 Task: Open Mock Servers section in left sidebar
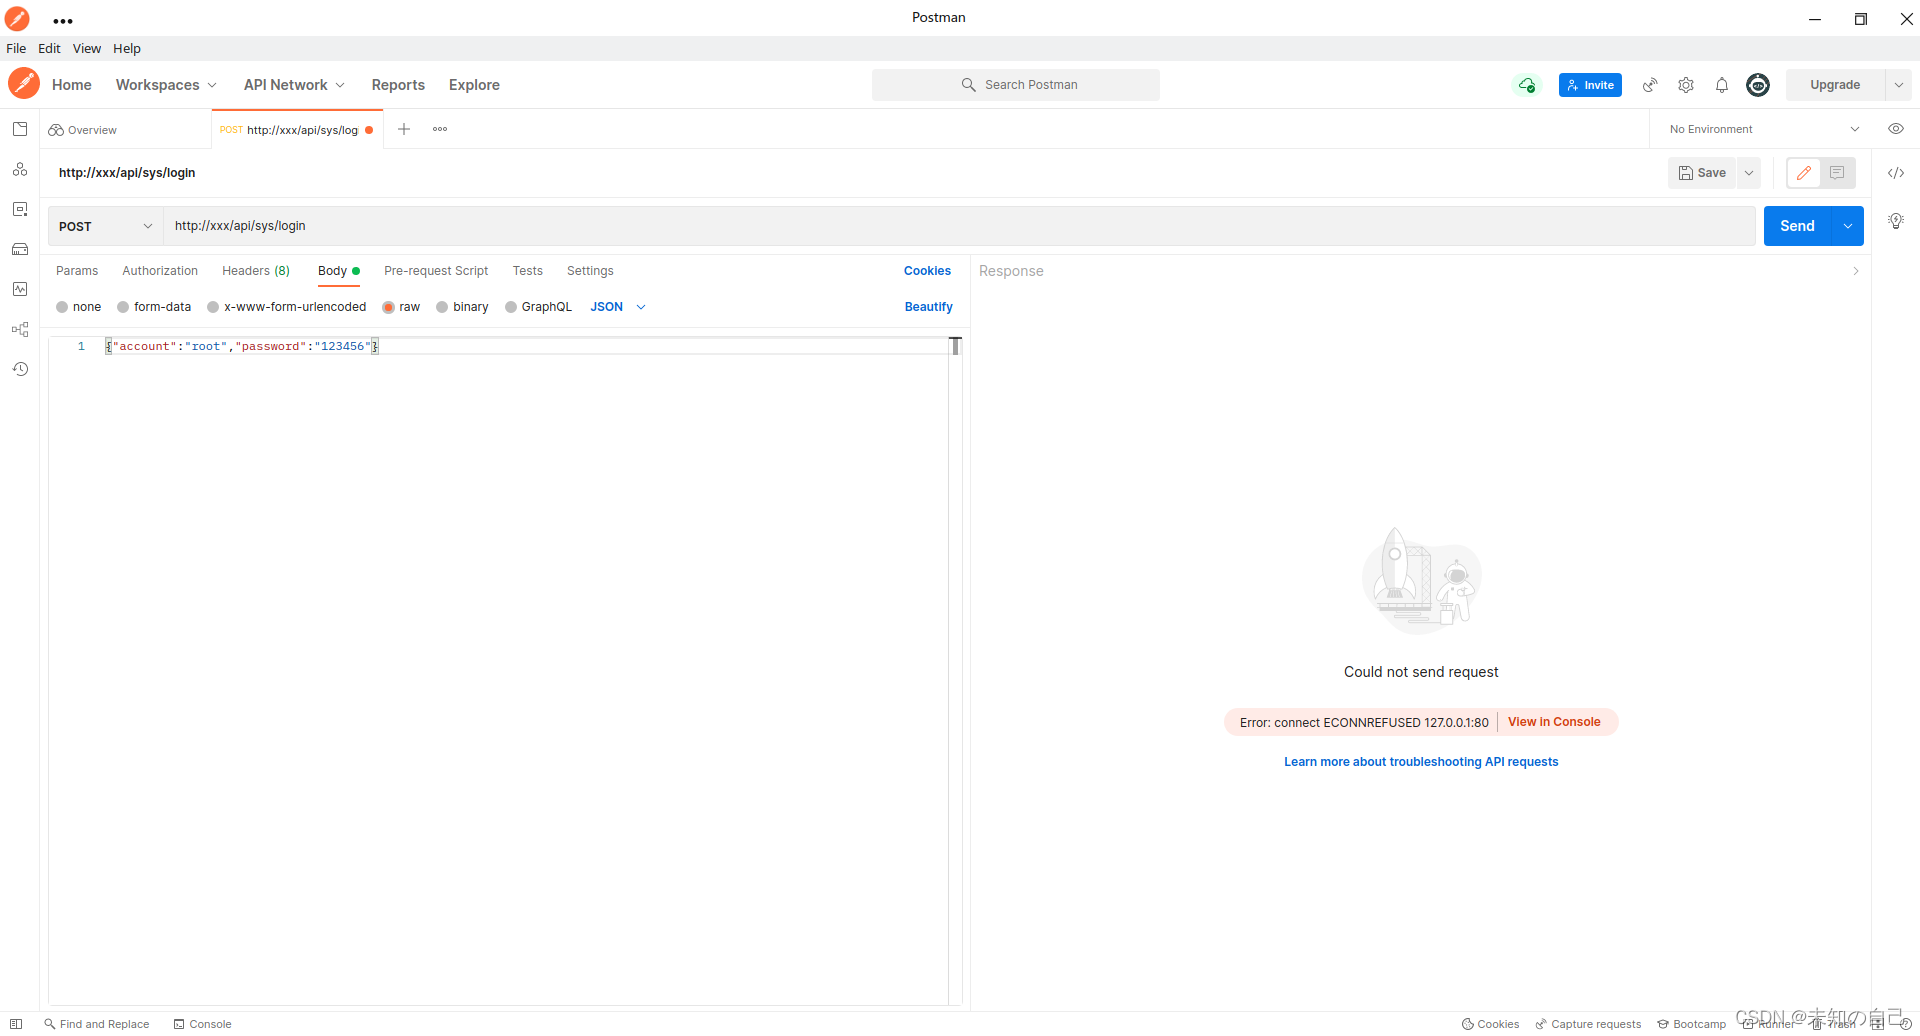[x=20, y=249]
